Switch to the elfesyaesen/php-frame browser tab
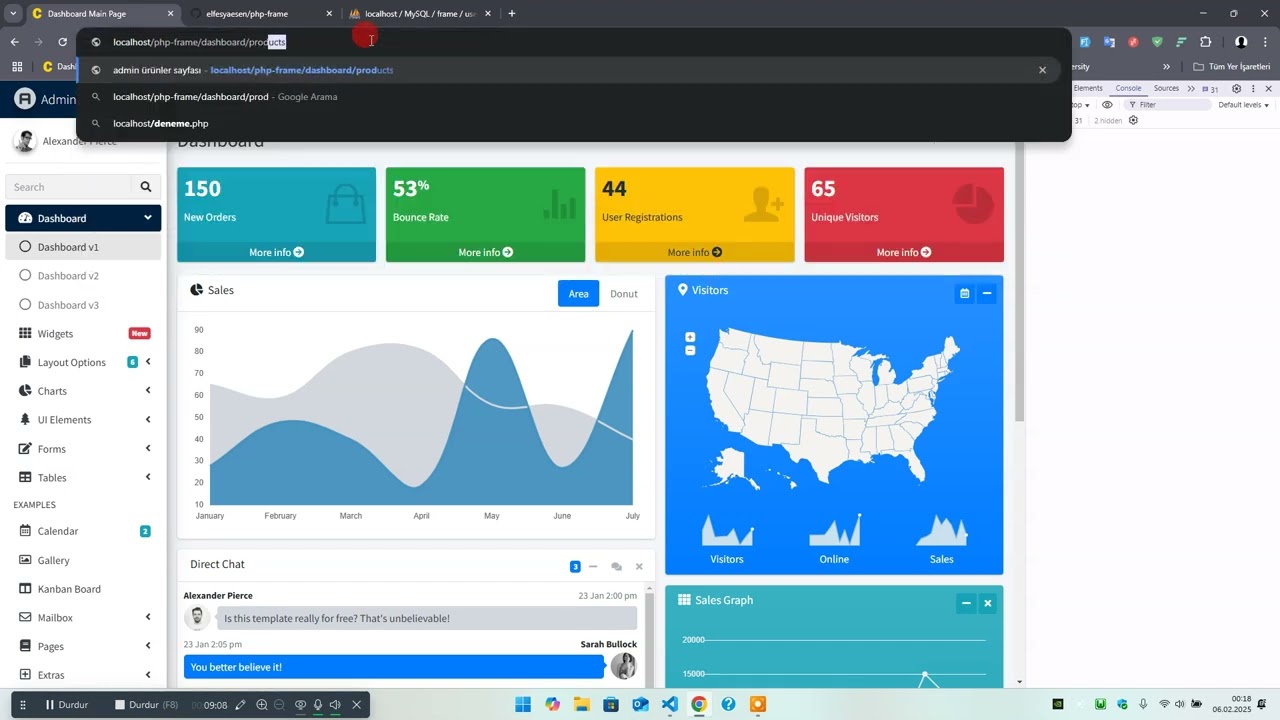The image size is (1280, 720). coord(260,14)
